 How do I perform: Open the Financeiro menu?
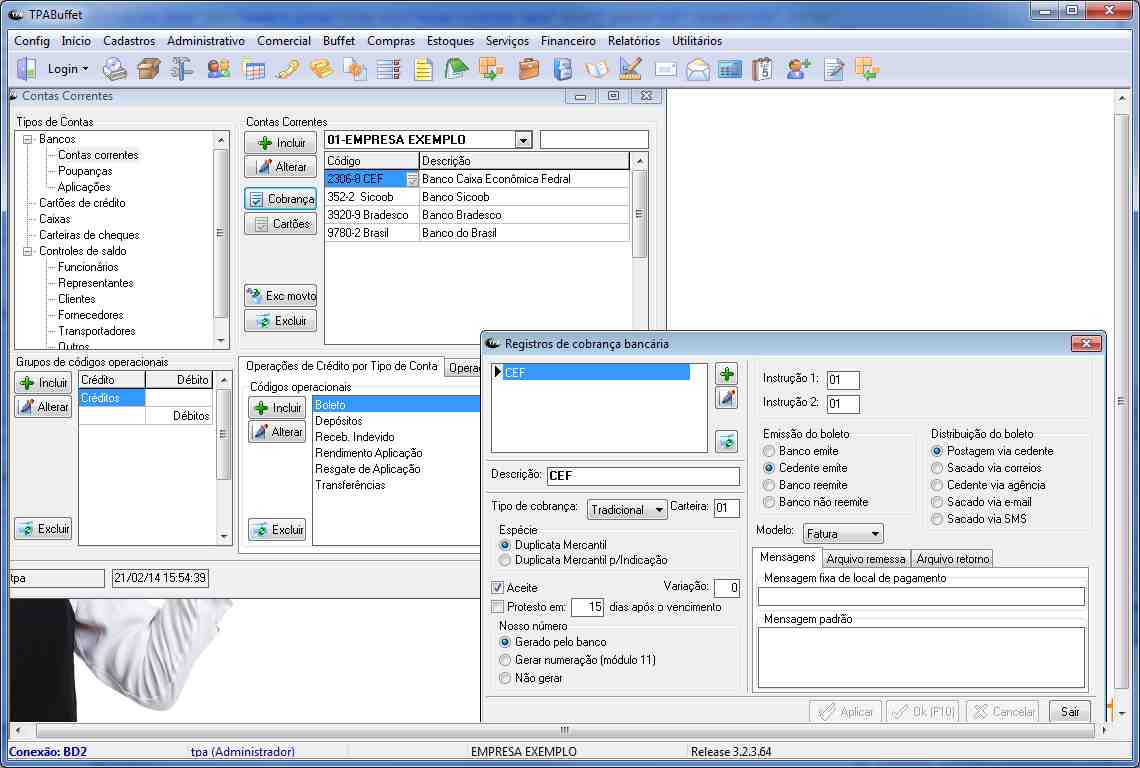(x=568, y=41)
